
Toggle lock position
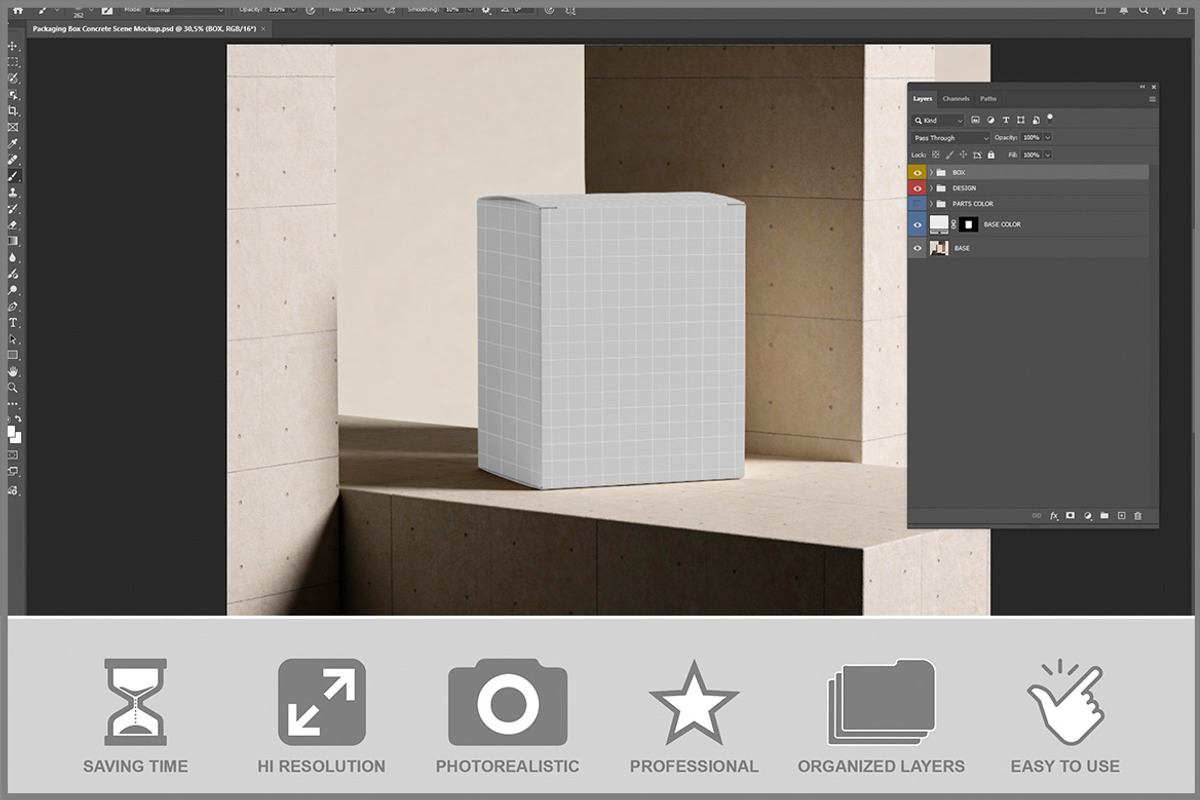coord(963,154)
